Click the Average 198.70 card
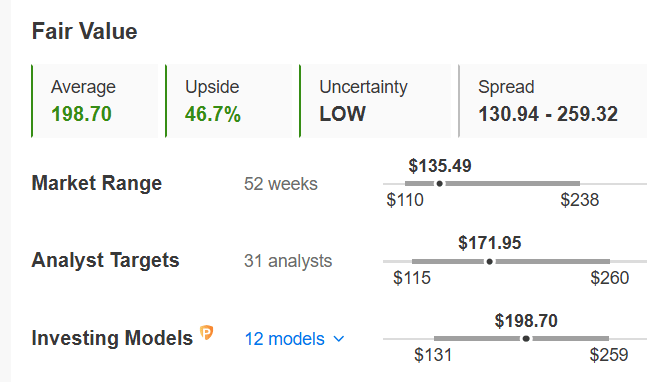Viewport: 647px width, 382px height. [94, 101]
